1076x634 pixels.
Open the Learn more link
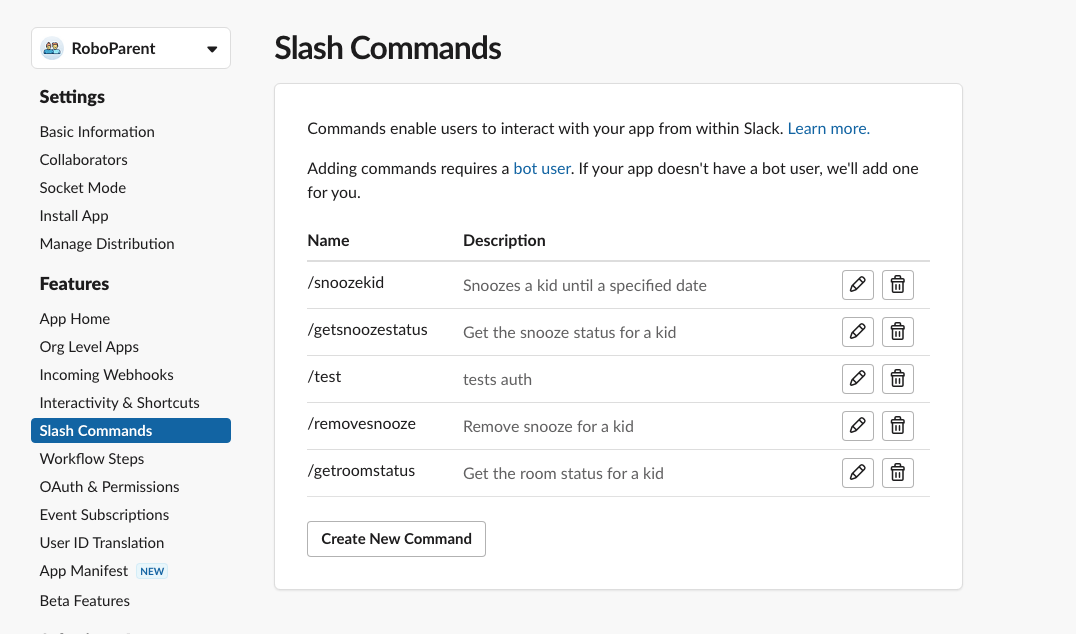tap(828, 128)
